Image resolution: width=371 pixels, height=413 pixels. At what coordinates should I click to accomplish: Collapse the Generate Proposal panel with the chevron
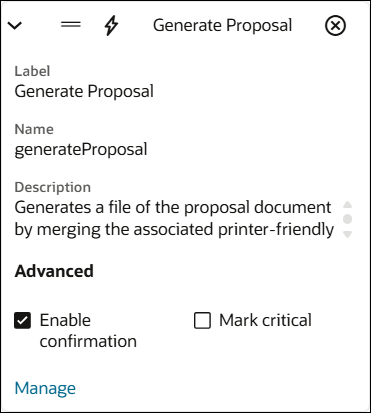click(x=15, y=25)
